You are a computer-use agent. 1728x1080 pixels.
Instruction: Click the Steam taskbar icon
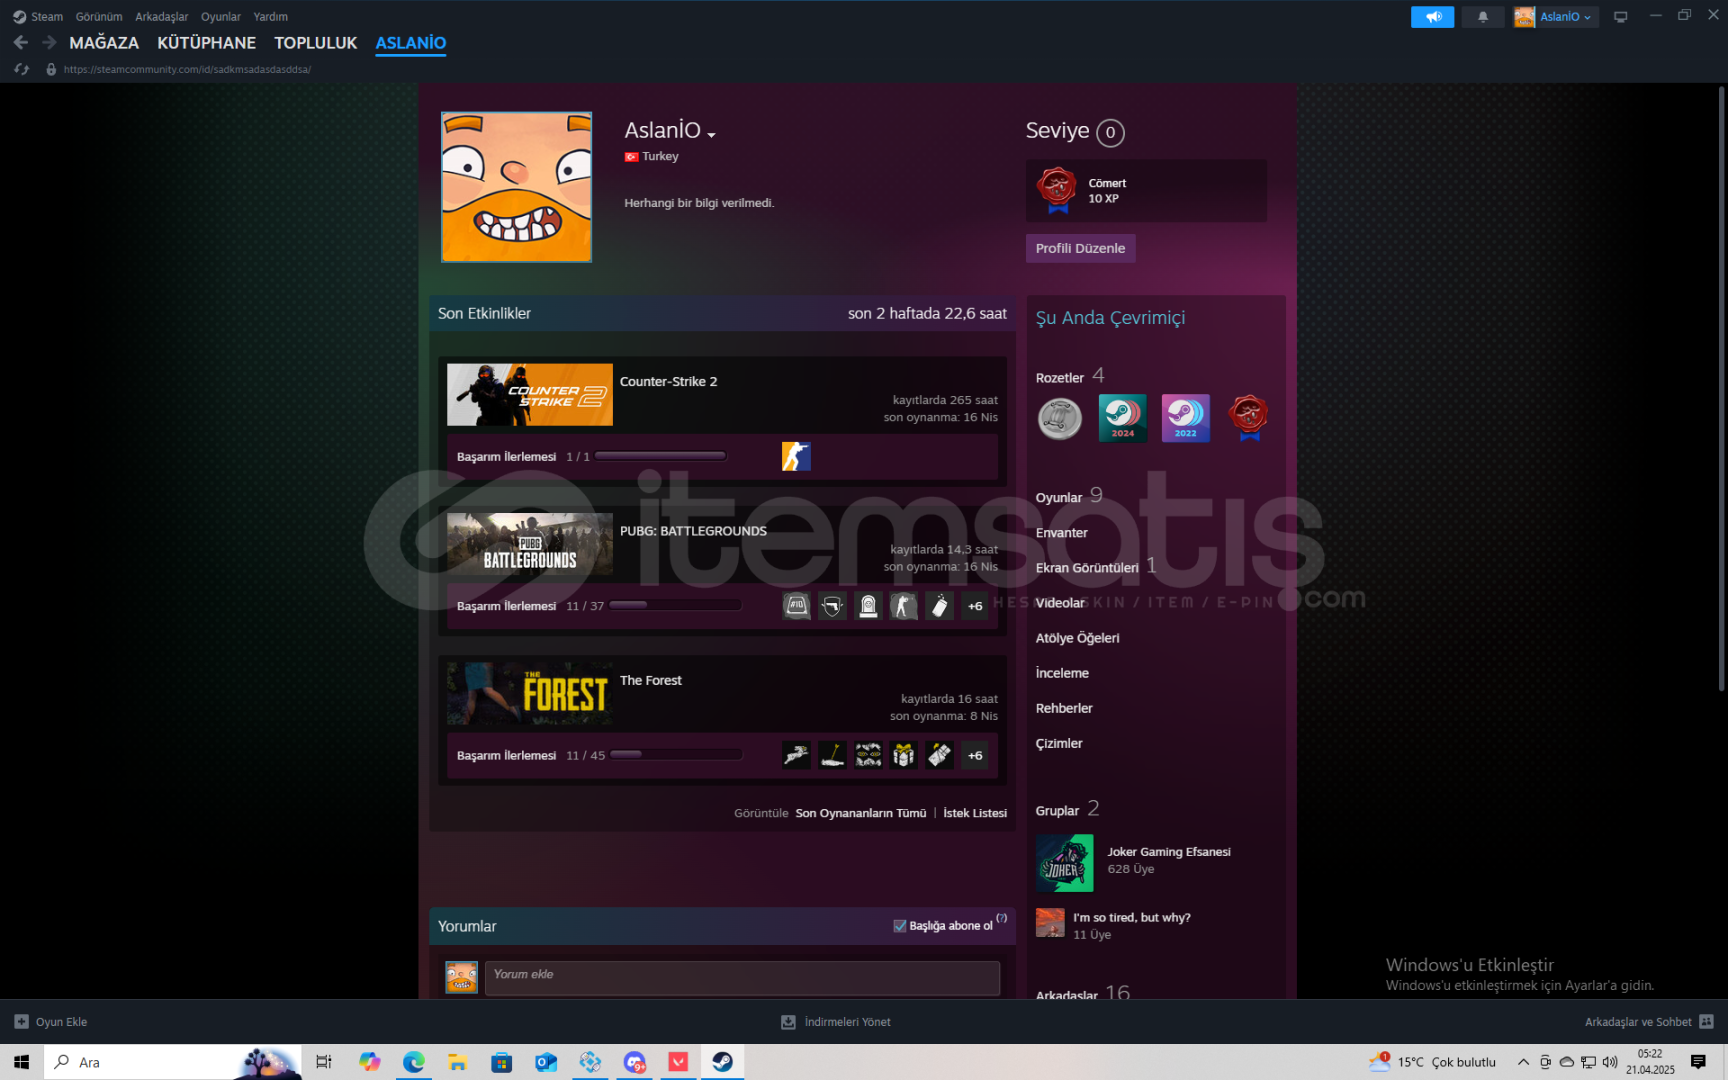click(722, 1062)
